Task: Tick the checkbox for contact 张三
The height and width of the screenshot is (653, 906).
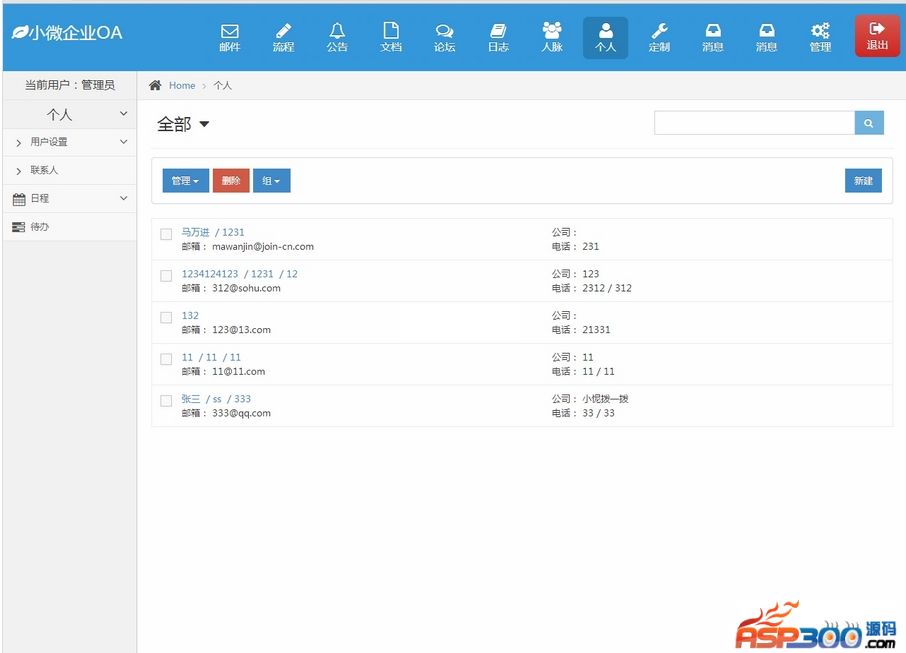Action: pyautogui.click(x=166, y=400)
